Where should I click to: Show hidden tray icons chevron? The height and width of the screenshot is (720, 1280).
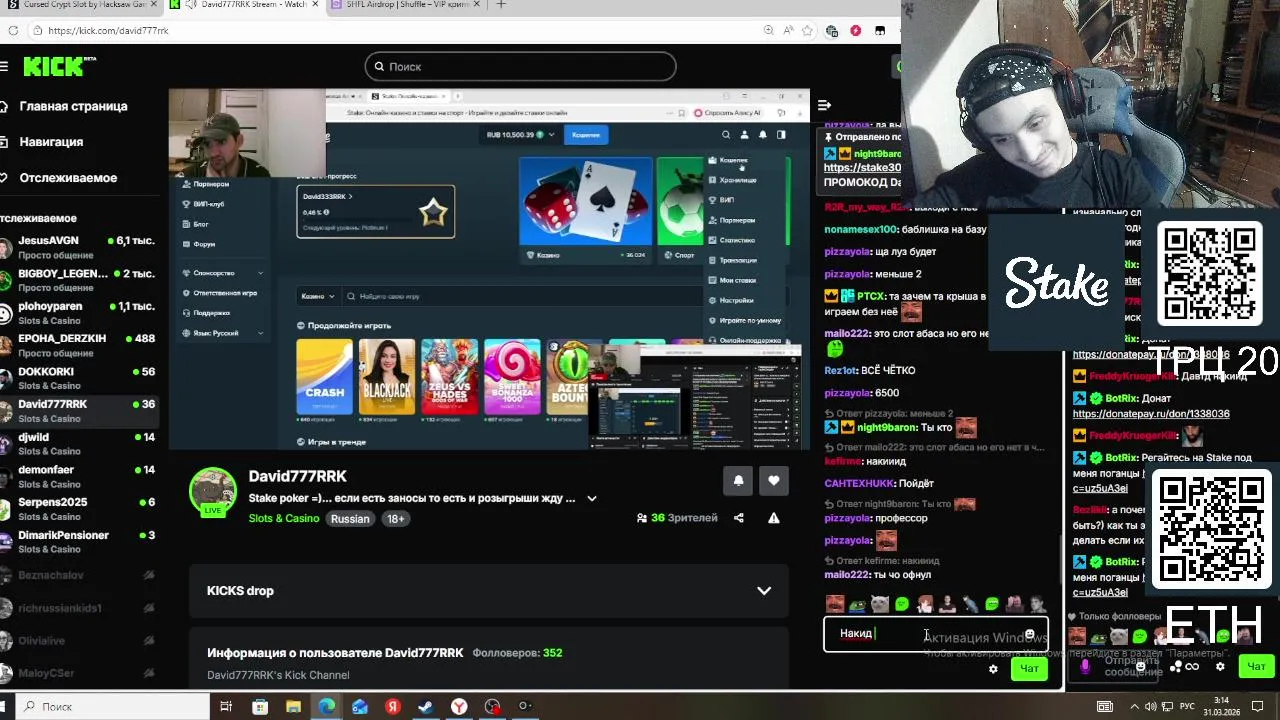click(x=1136, y=706)
